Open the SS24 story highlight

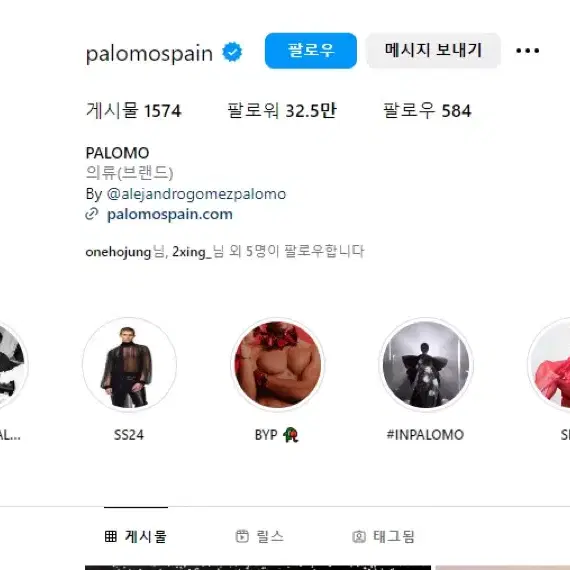pos(129,365)
